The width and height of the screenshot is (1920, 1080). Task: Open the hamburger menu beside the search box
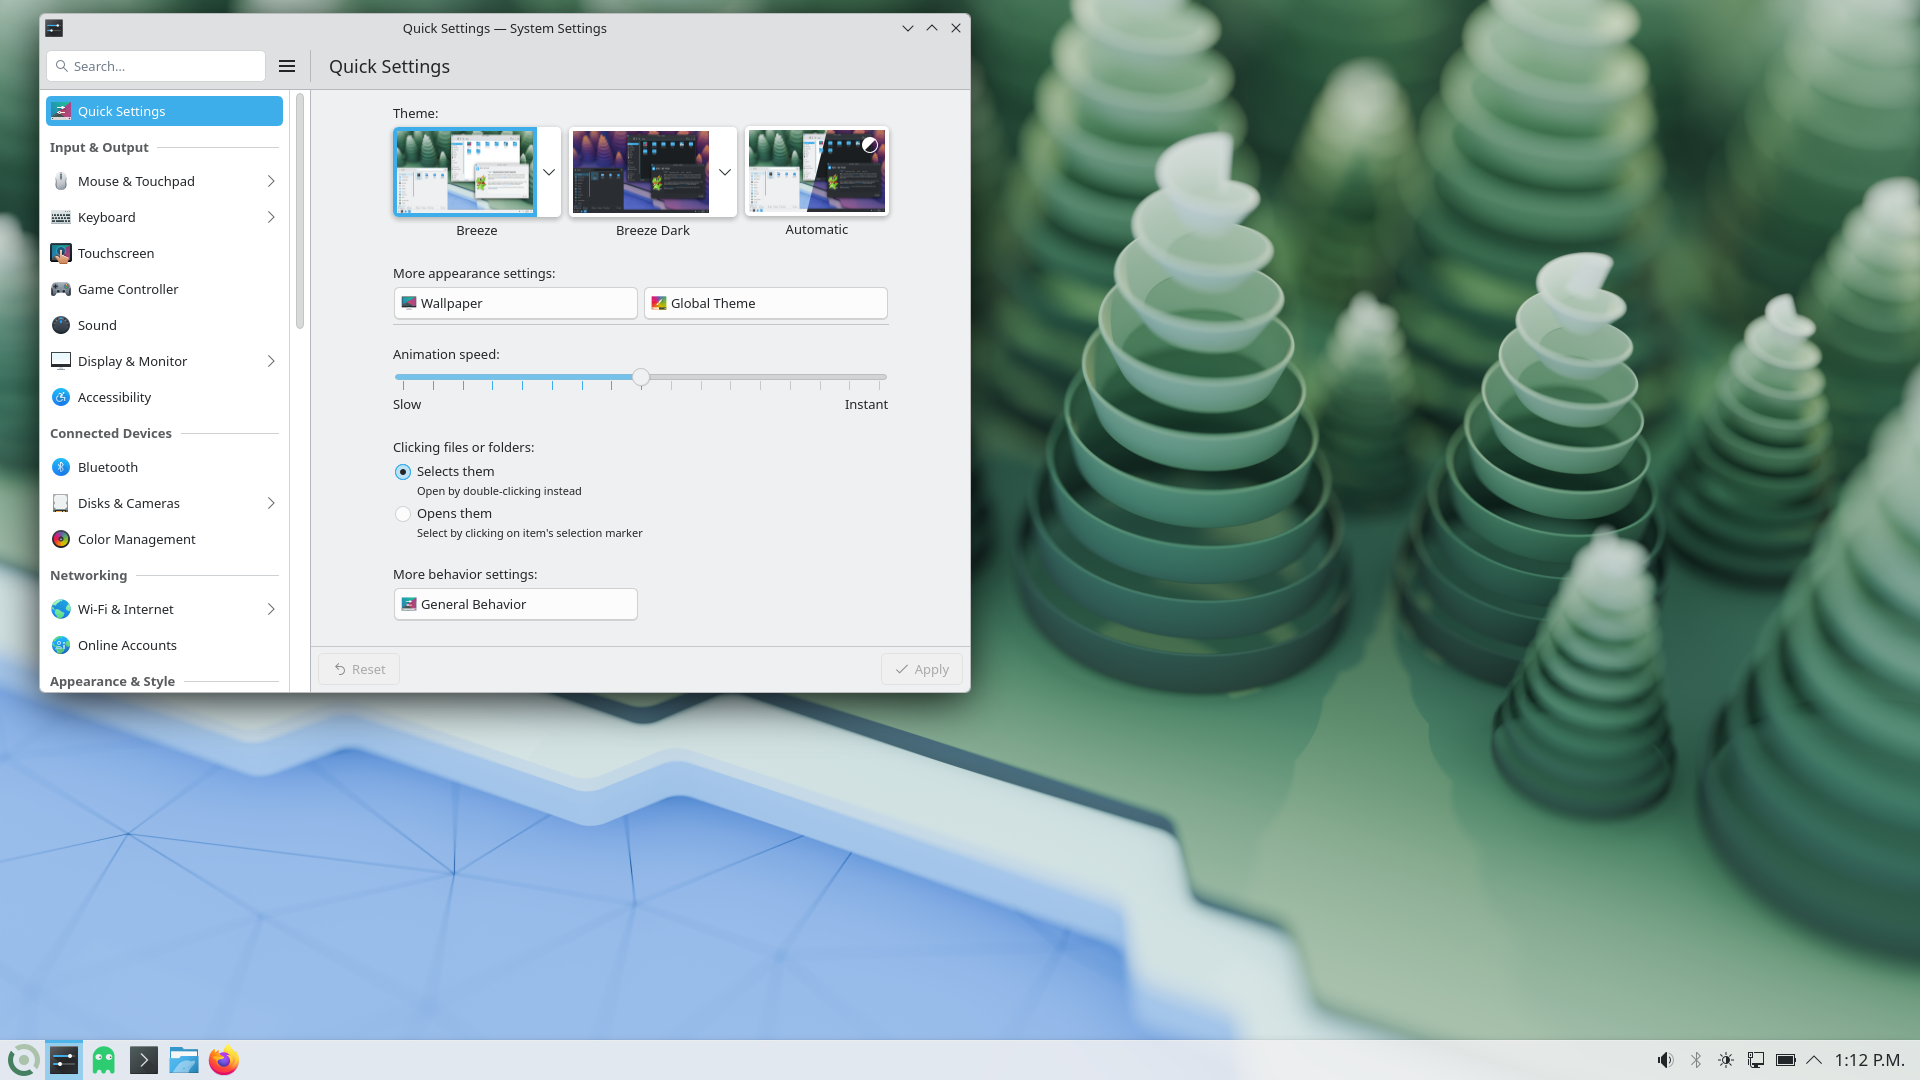click(287, 66)
